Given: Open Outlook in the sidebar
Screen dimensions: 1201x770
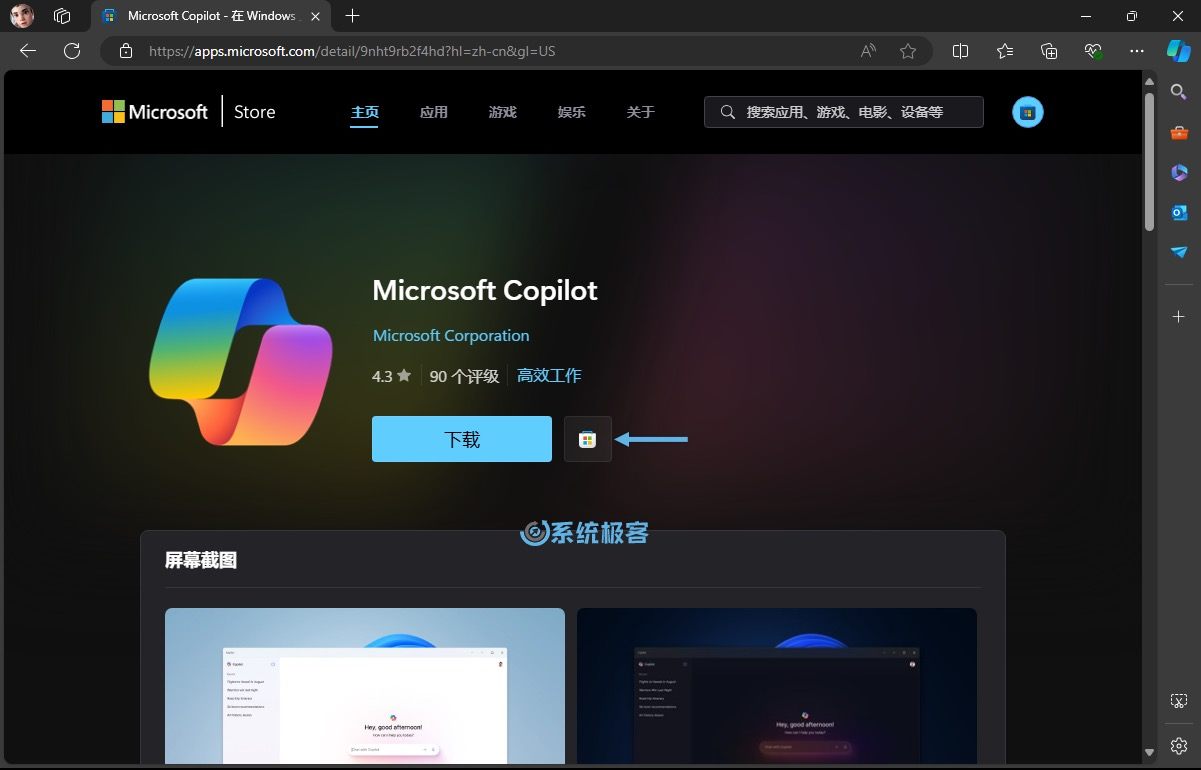Looking at the screenshot, I should point(1179,212).
